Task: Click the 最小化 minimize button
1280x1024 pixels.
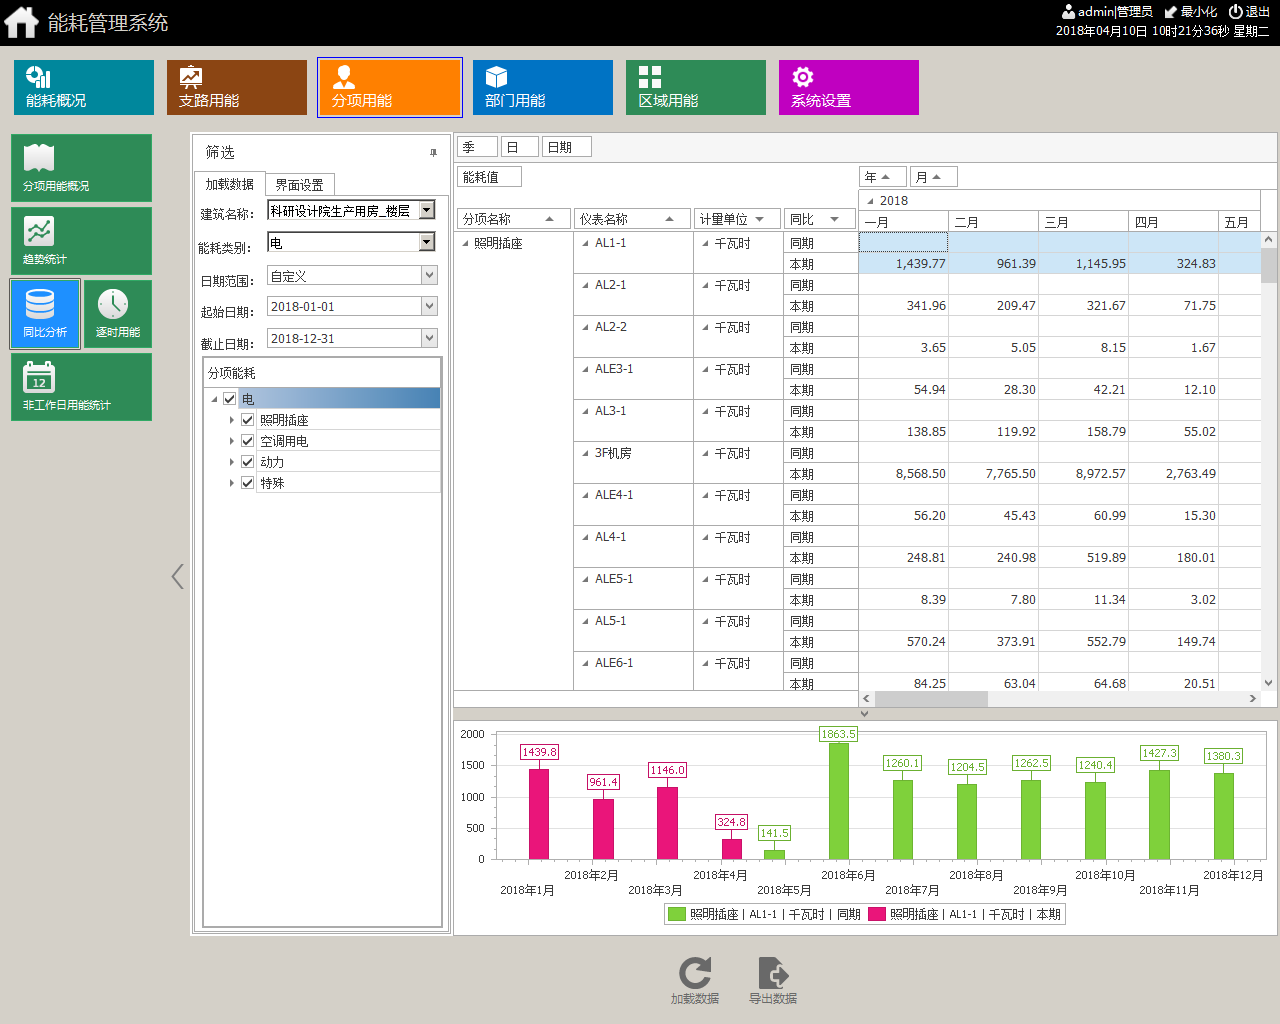Action: coord(1190,12)
